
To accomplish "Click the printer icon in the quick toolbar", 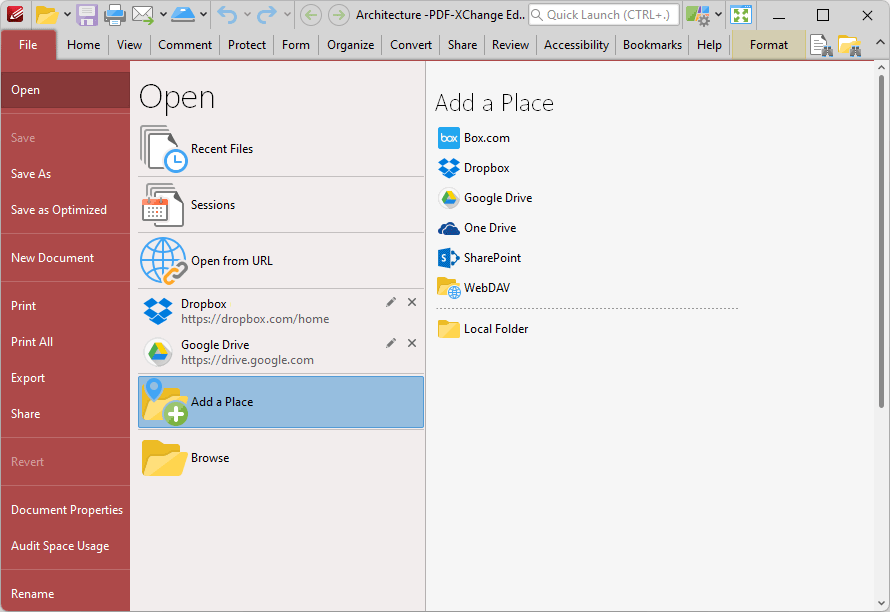I will click(115, 15).
